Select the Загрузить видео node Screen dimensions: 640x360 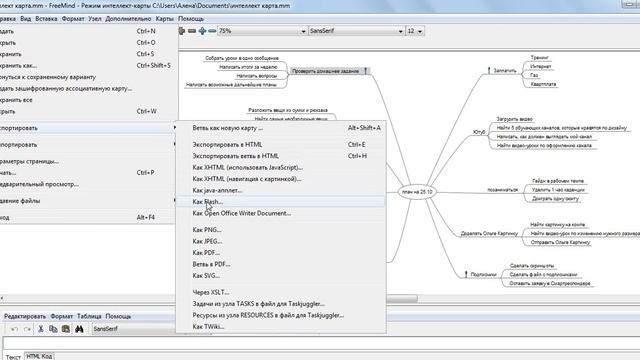515,119
